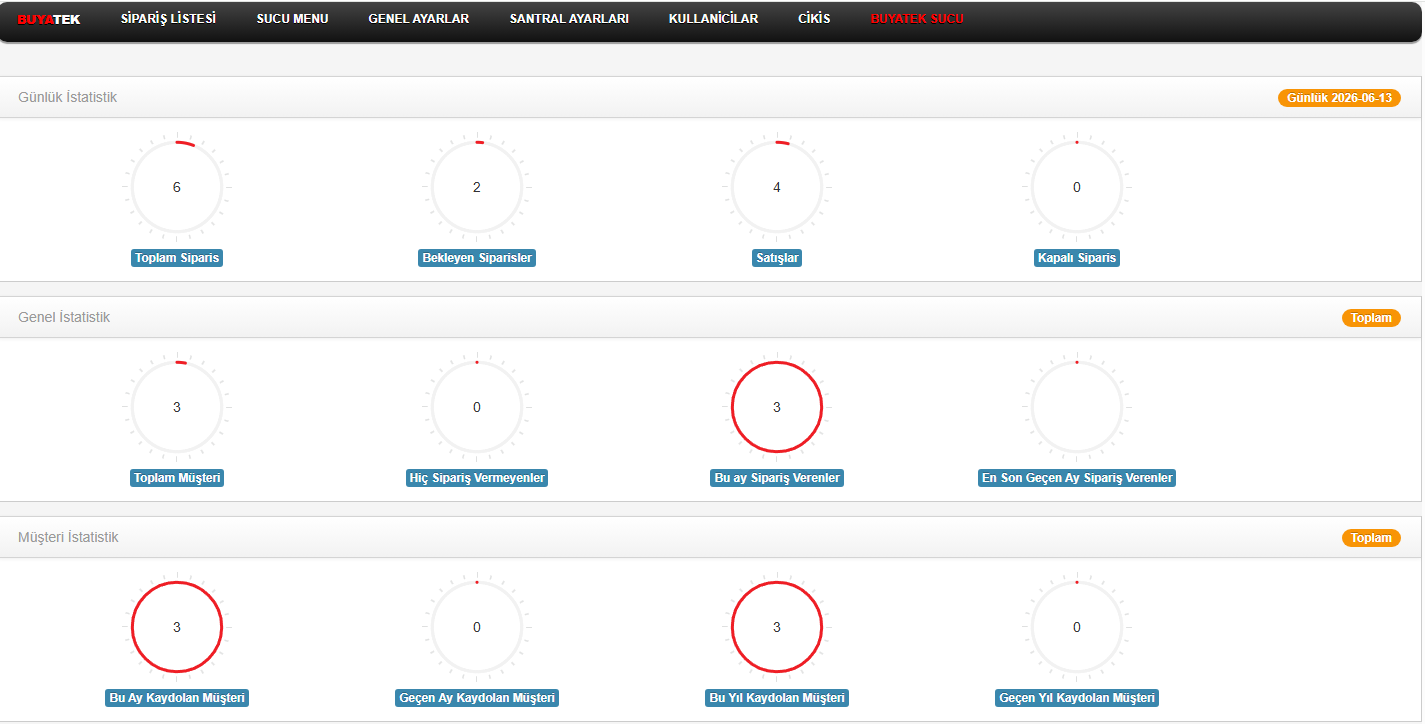The image size is (1425, 724).
Task: Click the Toplam Siparis gauge showing 6
Action: [177, 187]
